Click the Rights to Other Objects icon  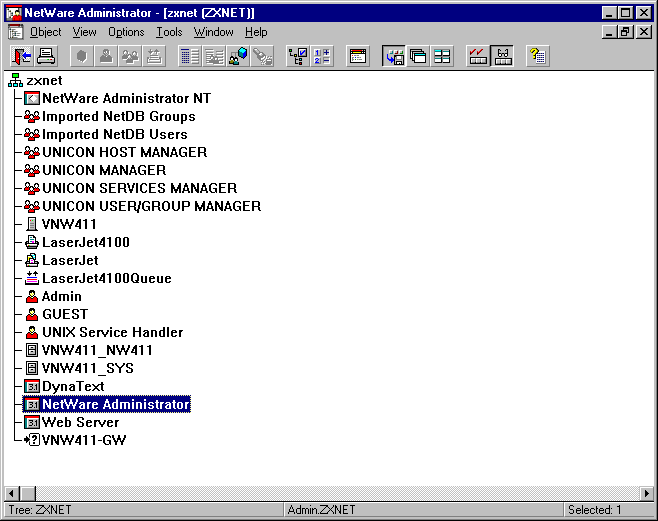tap(214, 56)
